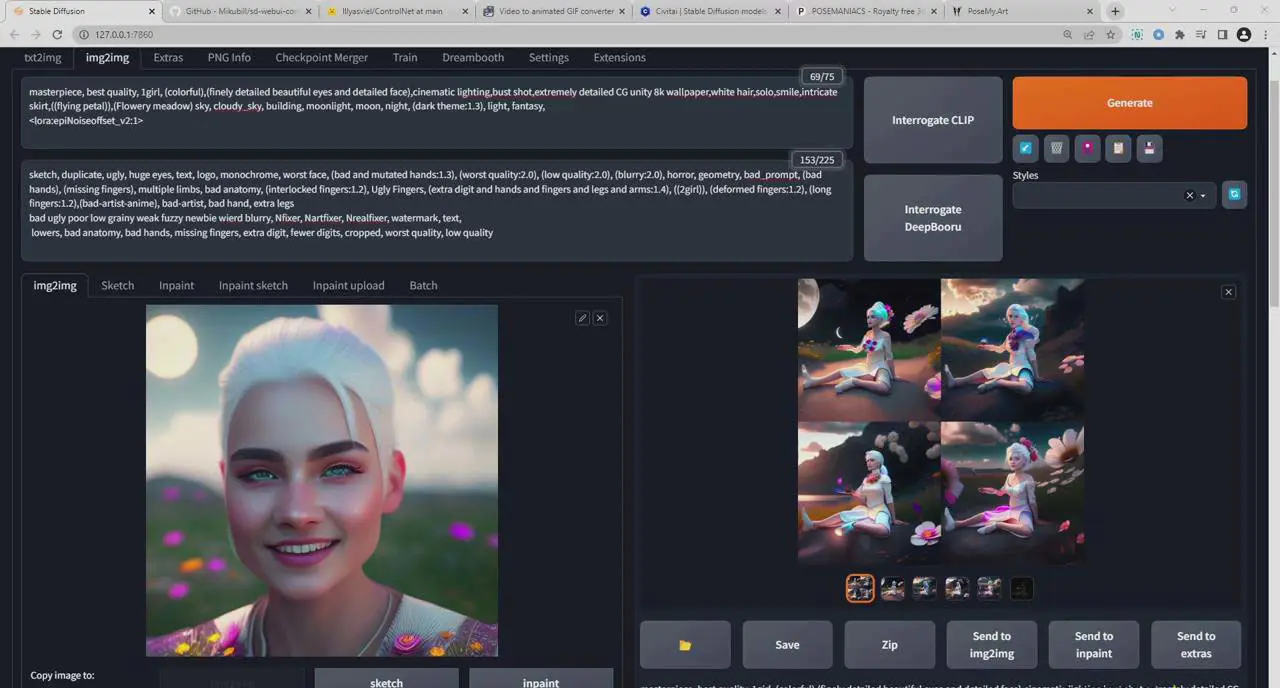Open the Extensions tab

click(x=619, y=57)
